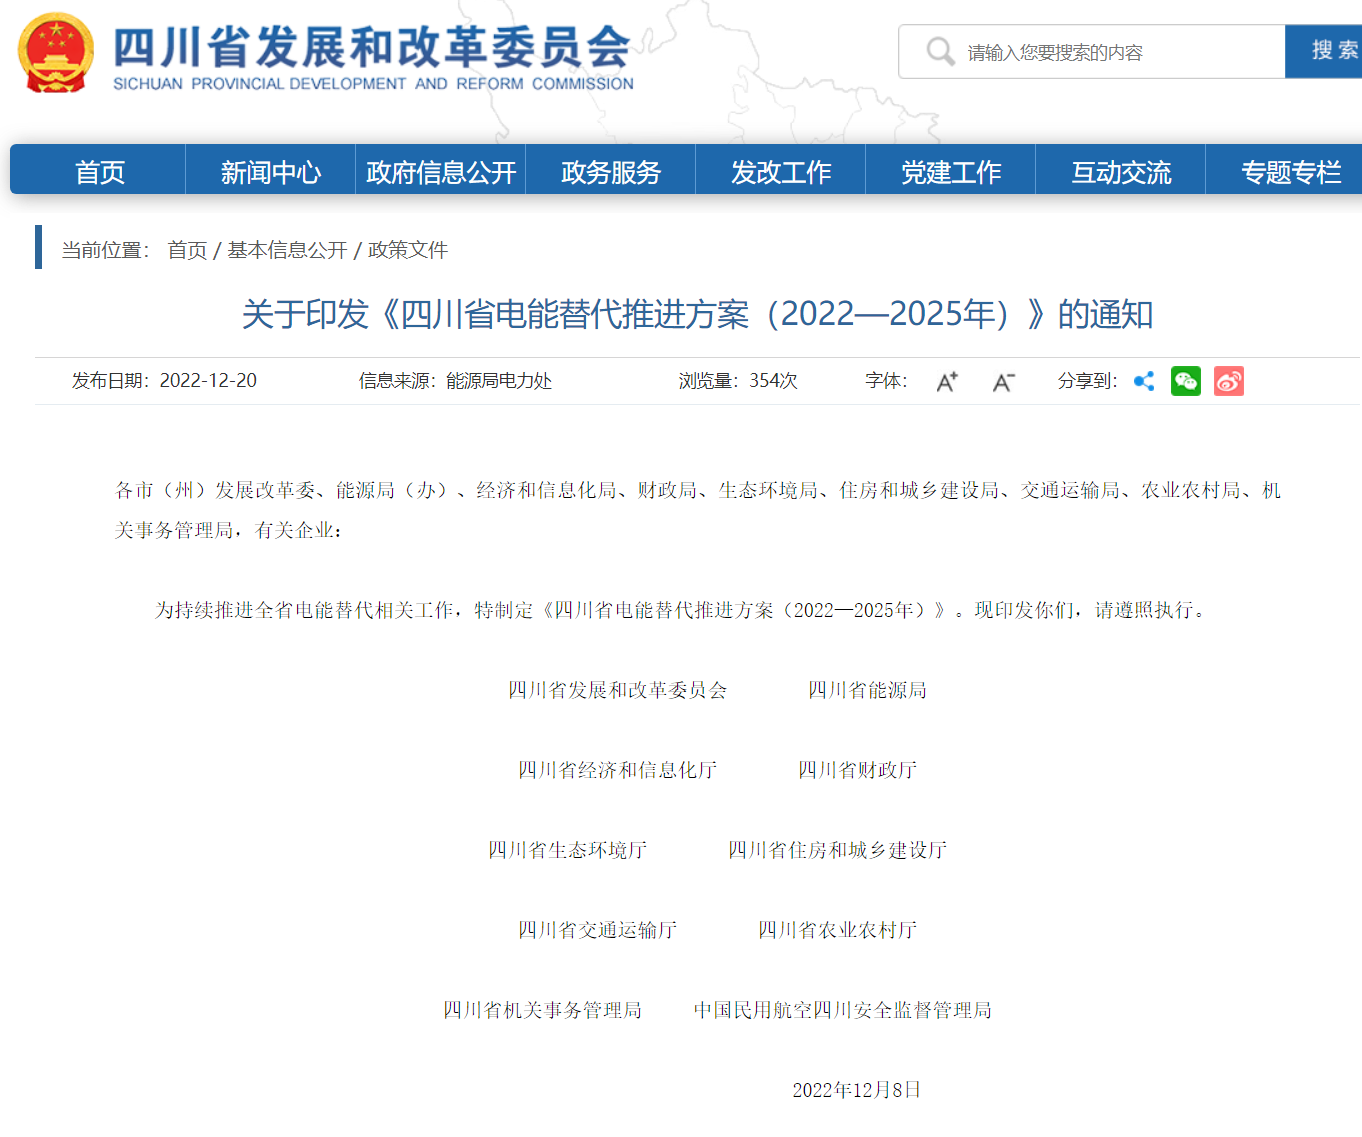Increase font size with A+ icon

(946, 381)
